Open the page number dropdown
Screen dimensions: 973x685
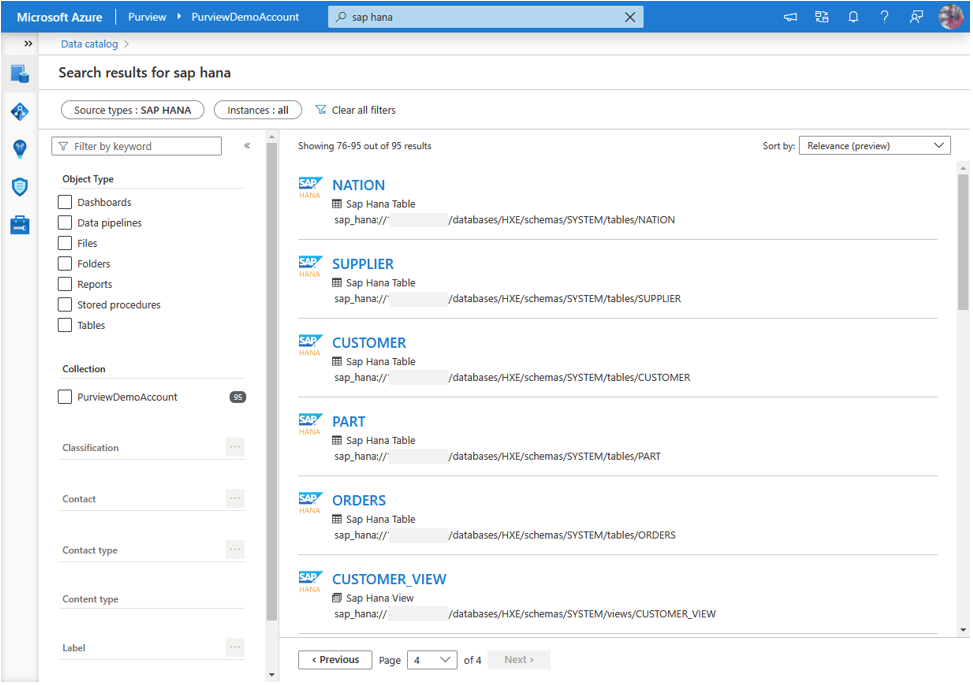(x=432, y=660)
